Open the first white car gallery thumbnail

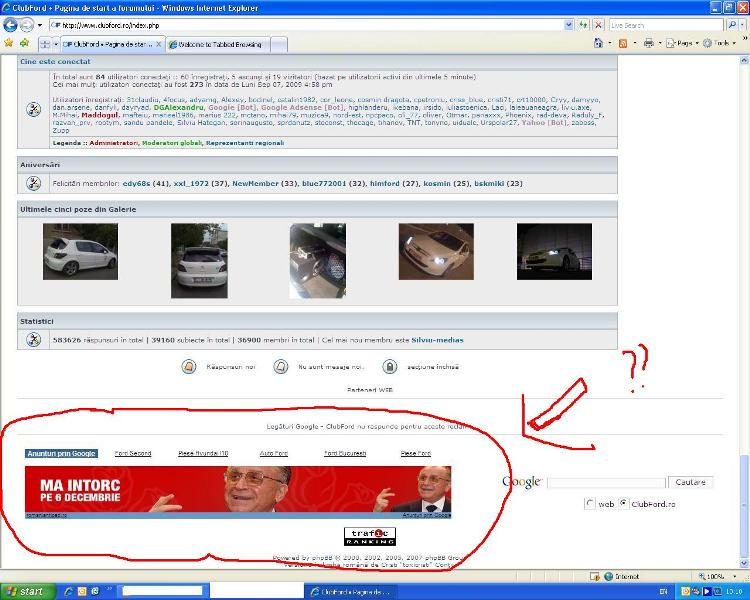80,251
